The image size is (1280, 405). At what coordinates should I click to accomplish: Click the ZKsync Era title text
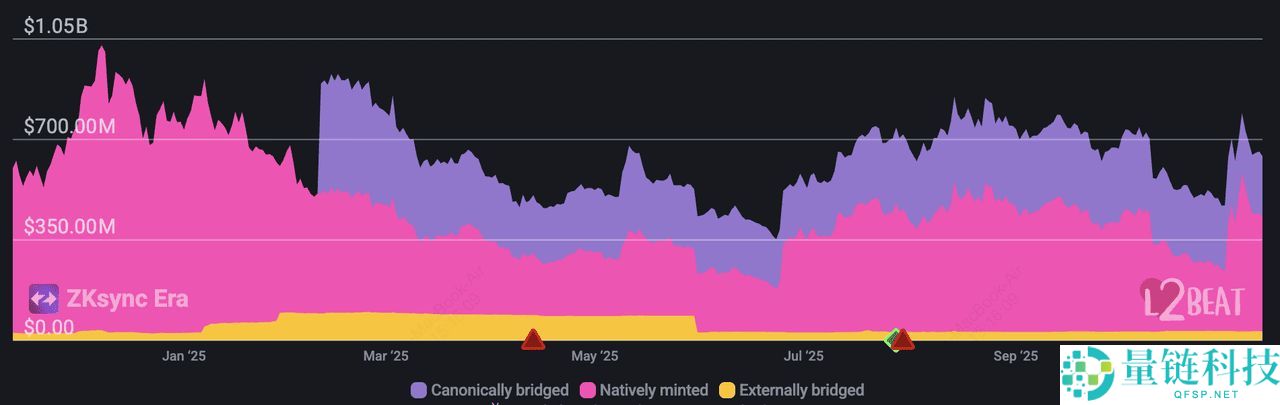(127, 298)
